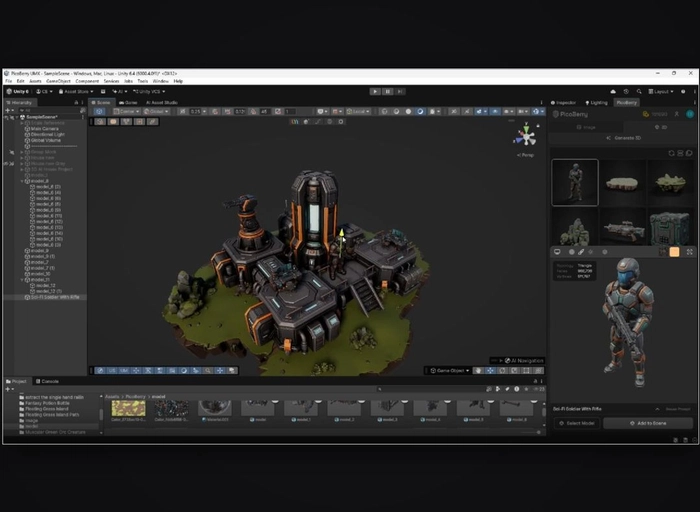Open the undo history icon

626,92
